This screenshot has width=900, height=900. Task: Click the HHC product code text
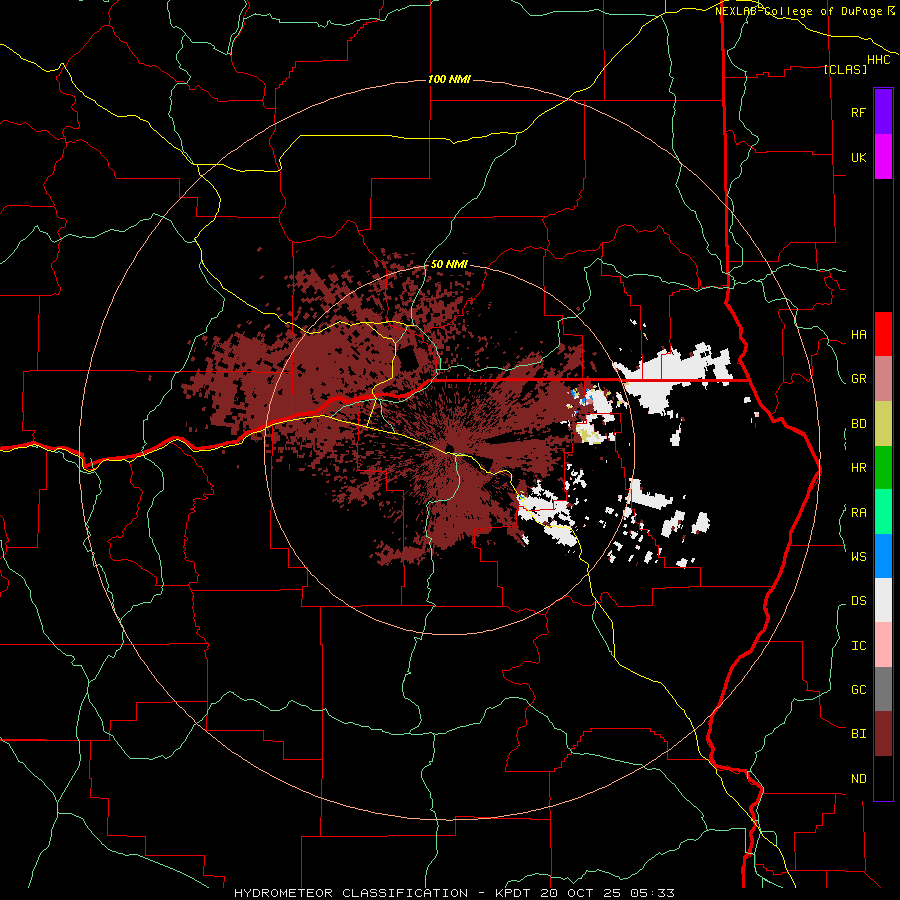878,60
